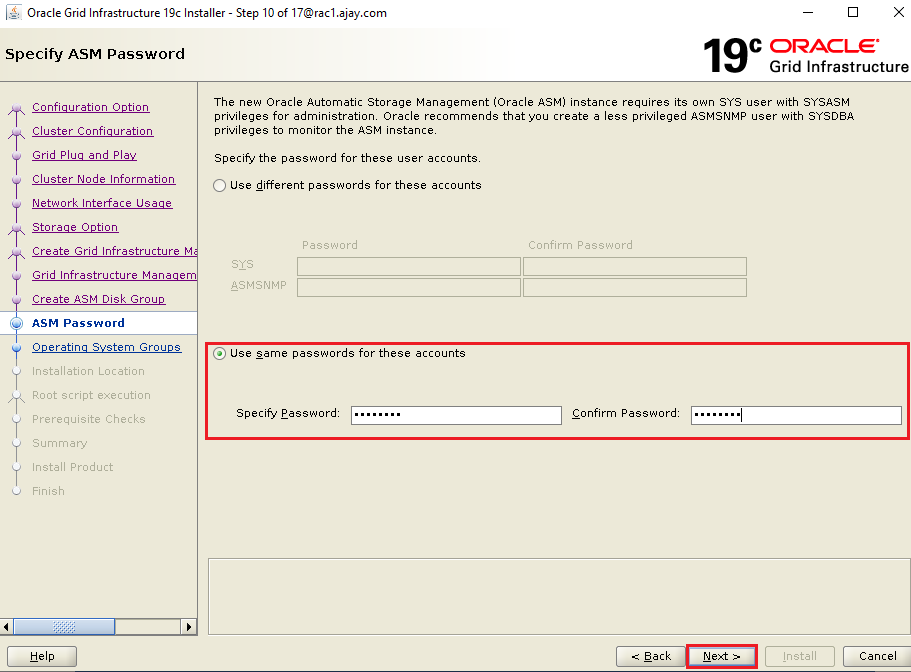Screen dimensions: 911x672
Task: Click the ASM Password step bullet icon
Action: pos(17,324)
